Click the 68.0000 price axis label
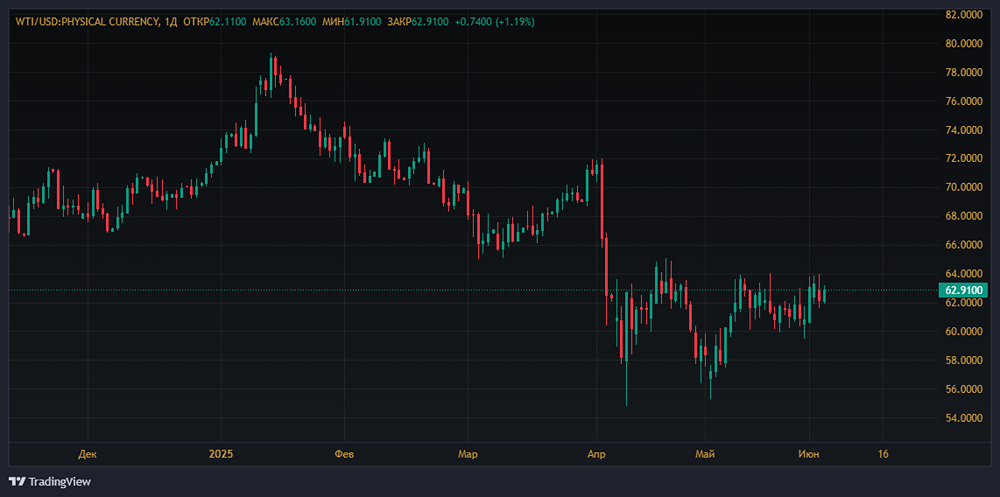This screenshot has height=497, width=1000. click(963, 216)
